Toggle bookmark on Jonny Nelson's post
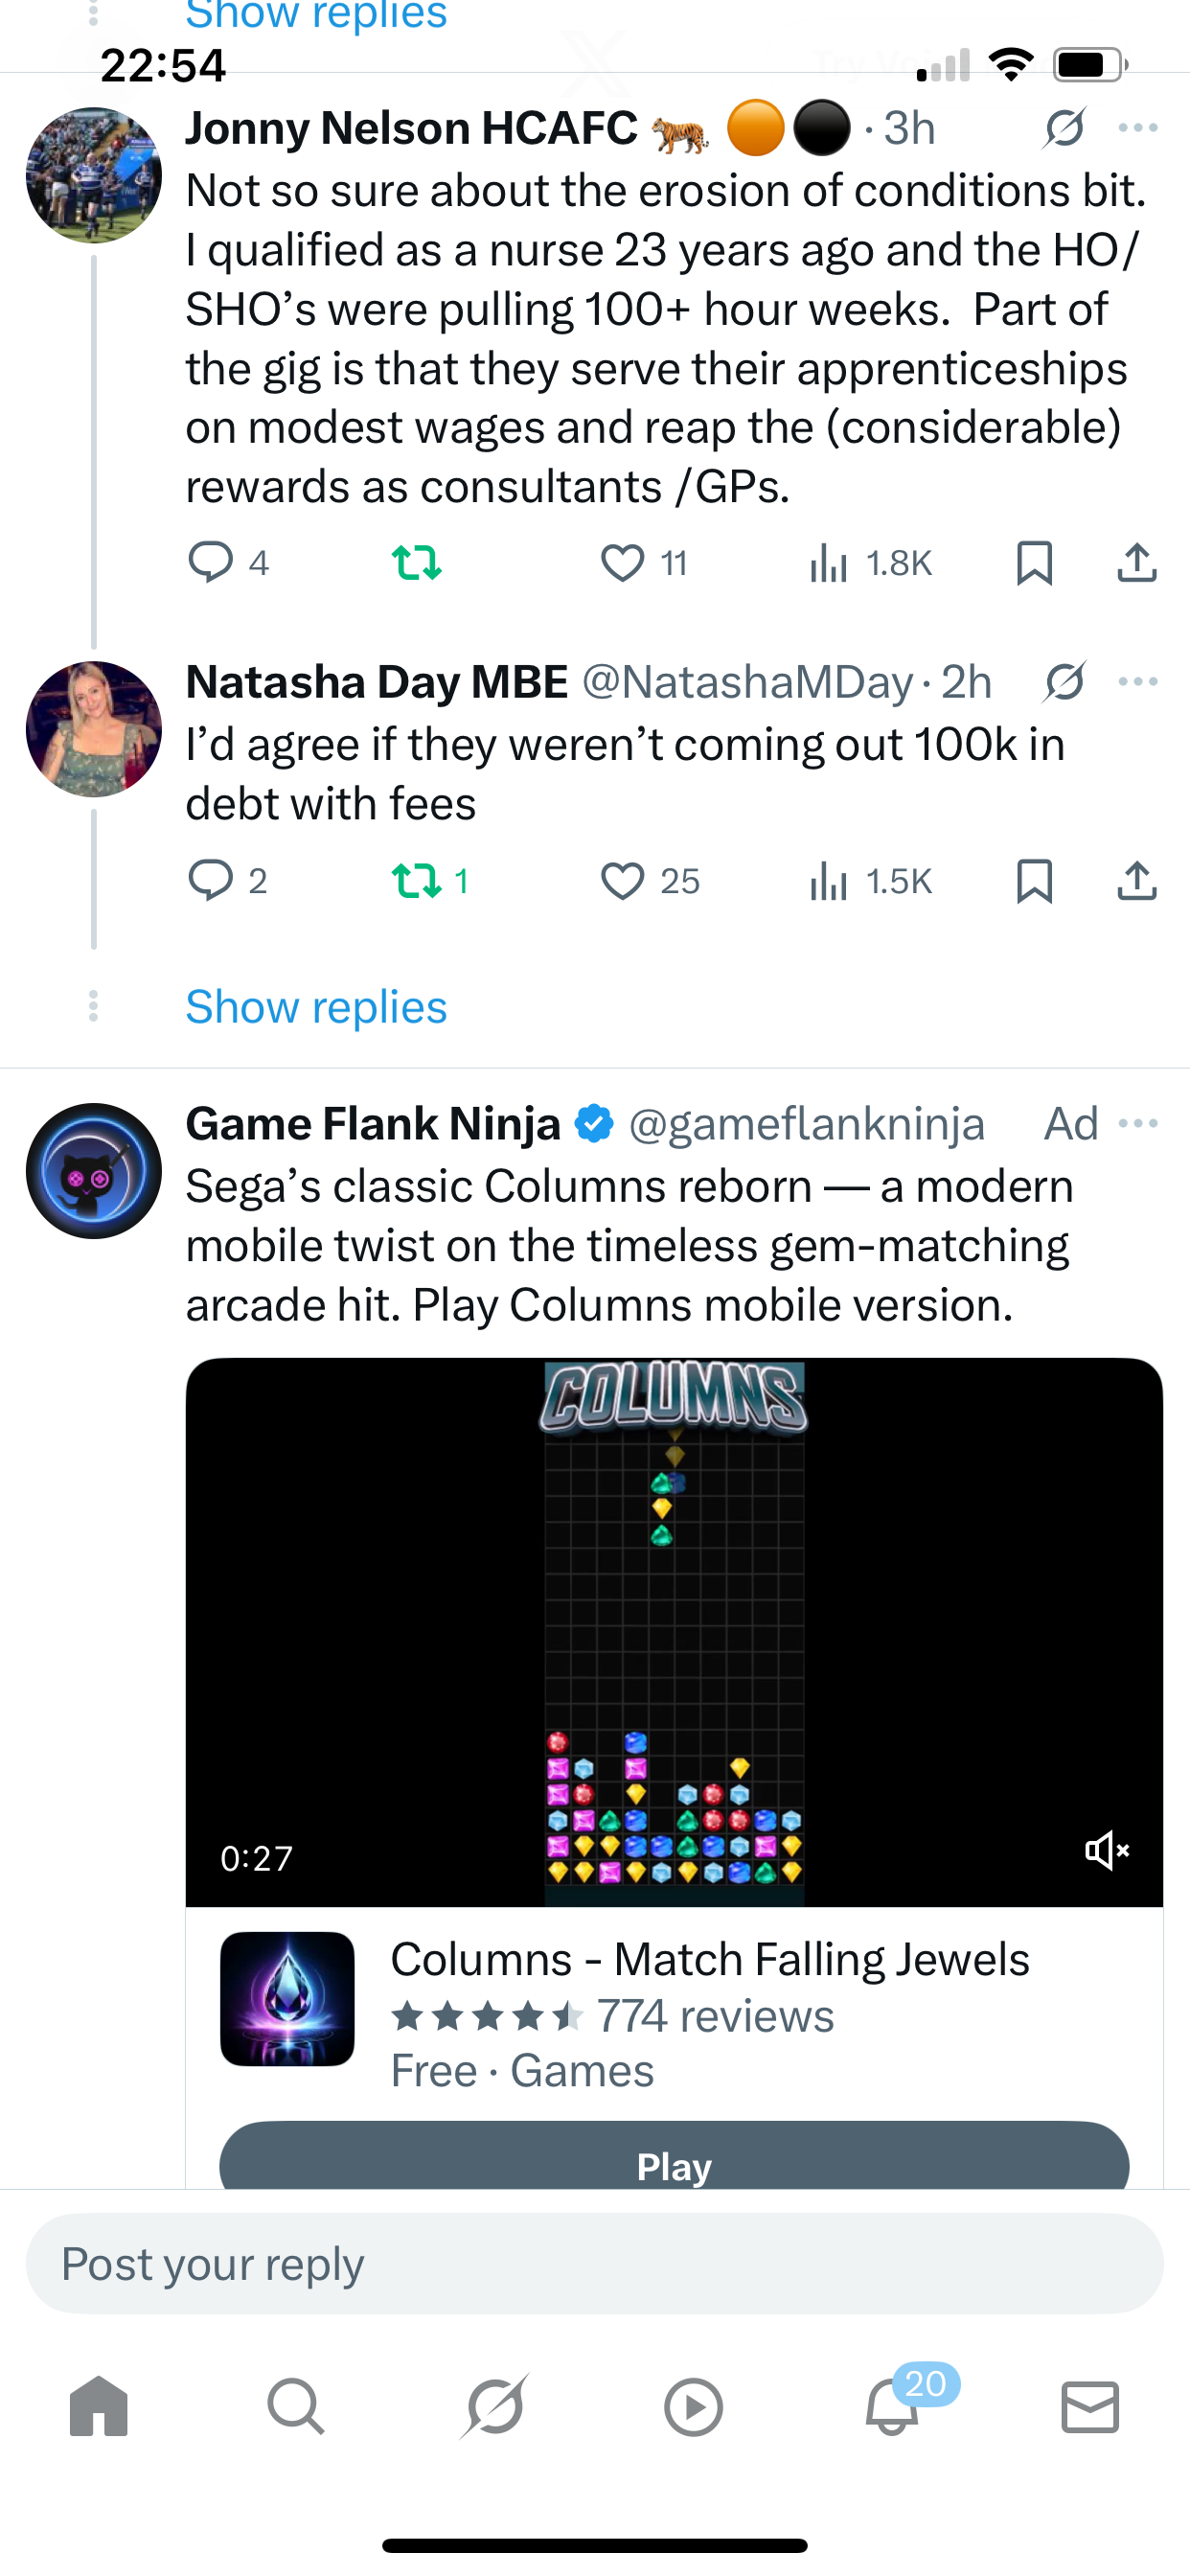This screenshot has width=1190, height=2576. coord(1034,563)
